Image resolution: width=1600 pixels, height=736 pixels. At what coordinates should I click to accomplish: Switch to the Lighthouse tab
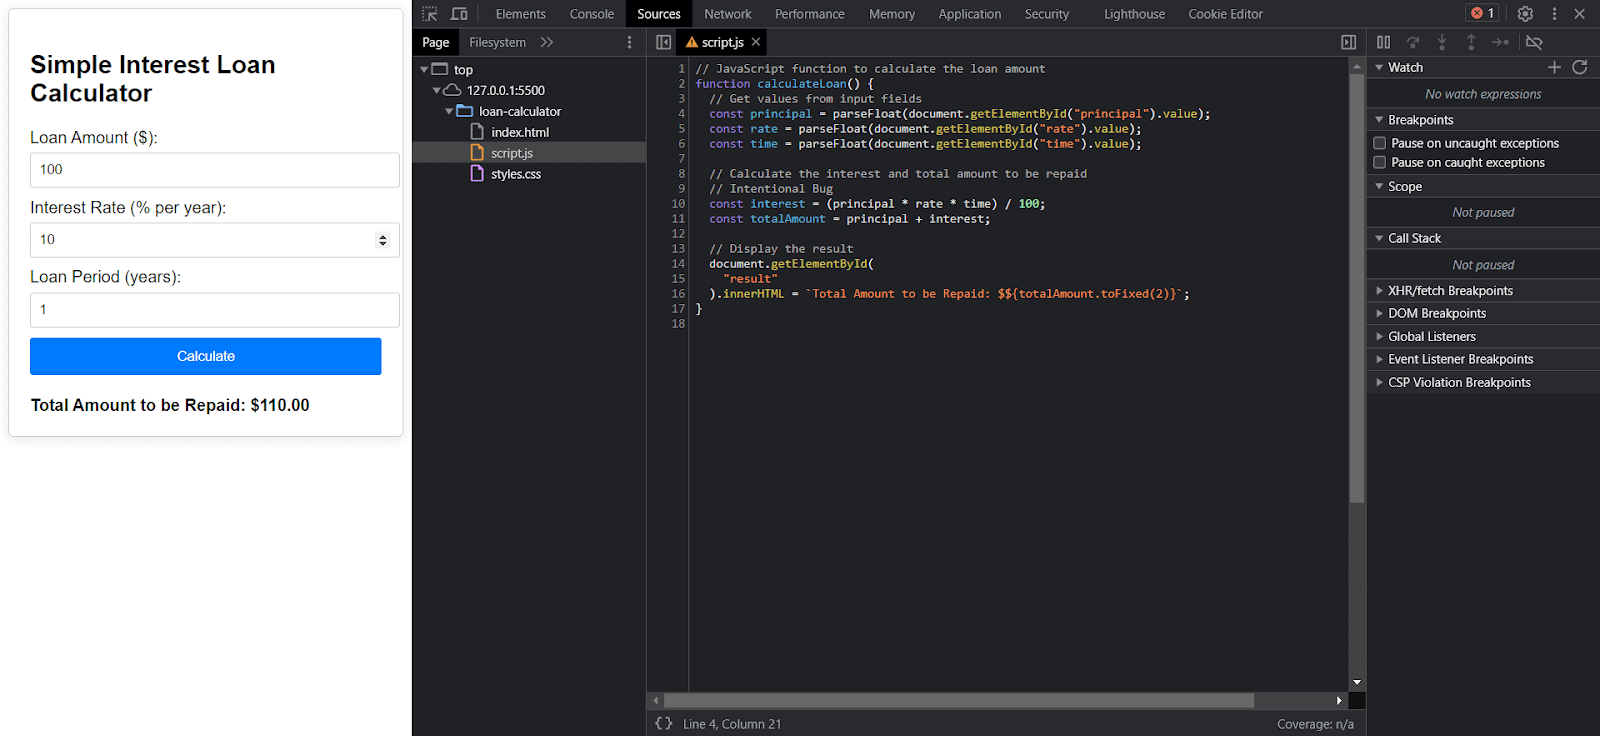(1135, 14)
